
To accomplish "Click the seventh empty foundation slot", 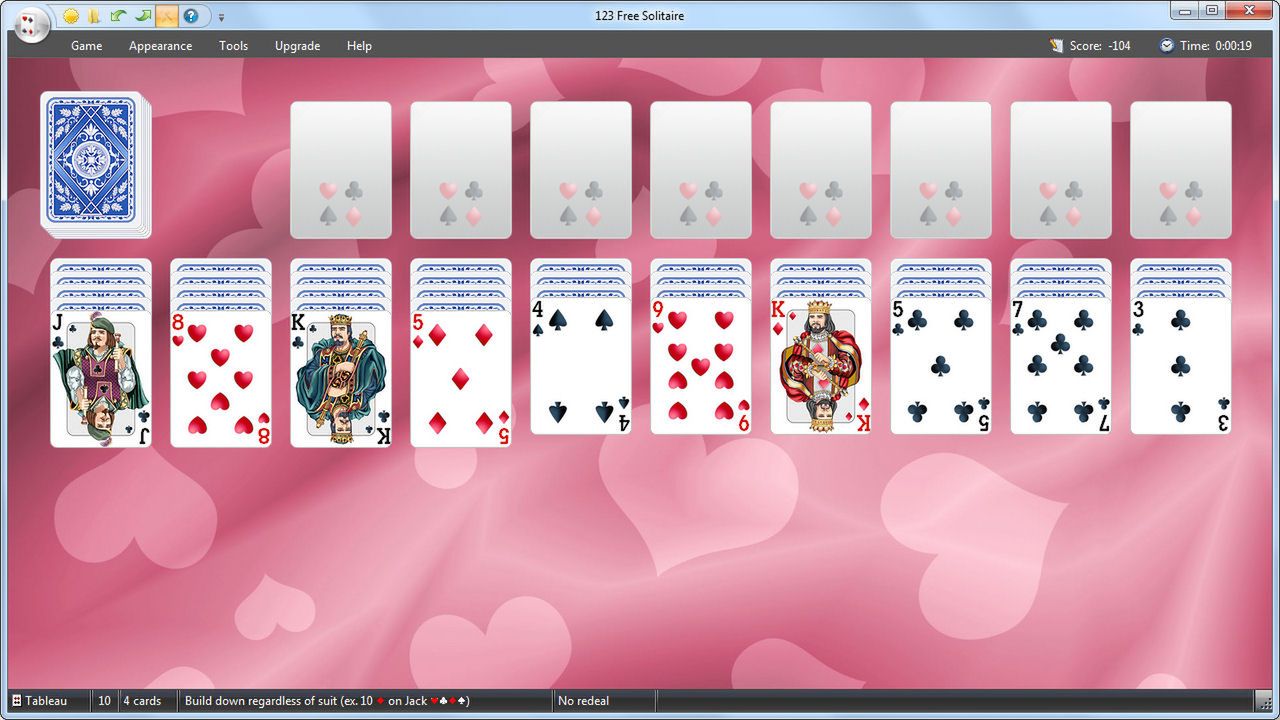I will pyautogui.click(x=1061, y=170).
